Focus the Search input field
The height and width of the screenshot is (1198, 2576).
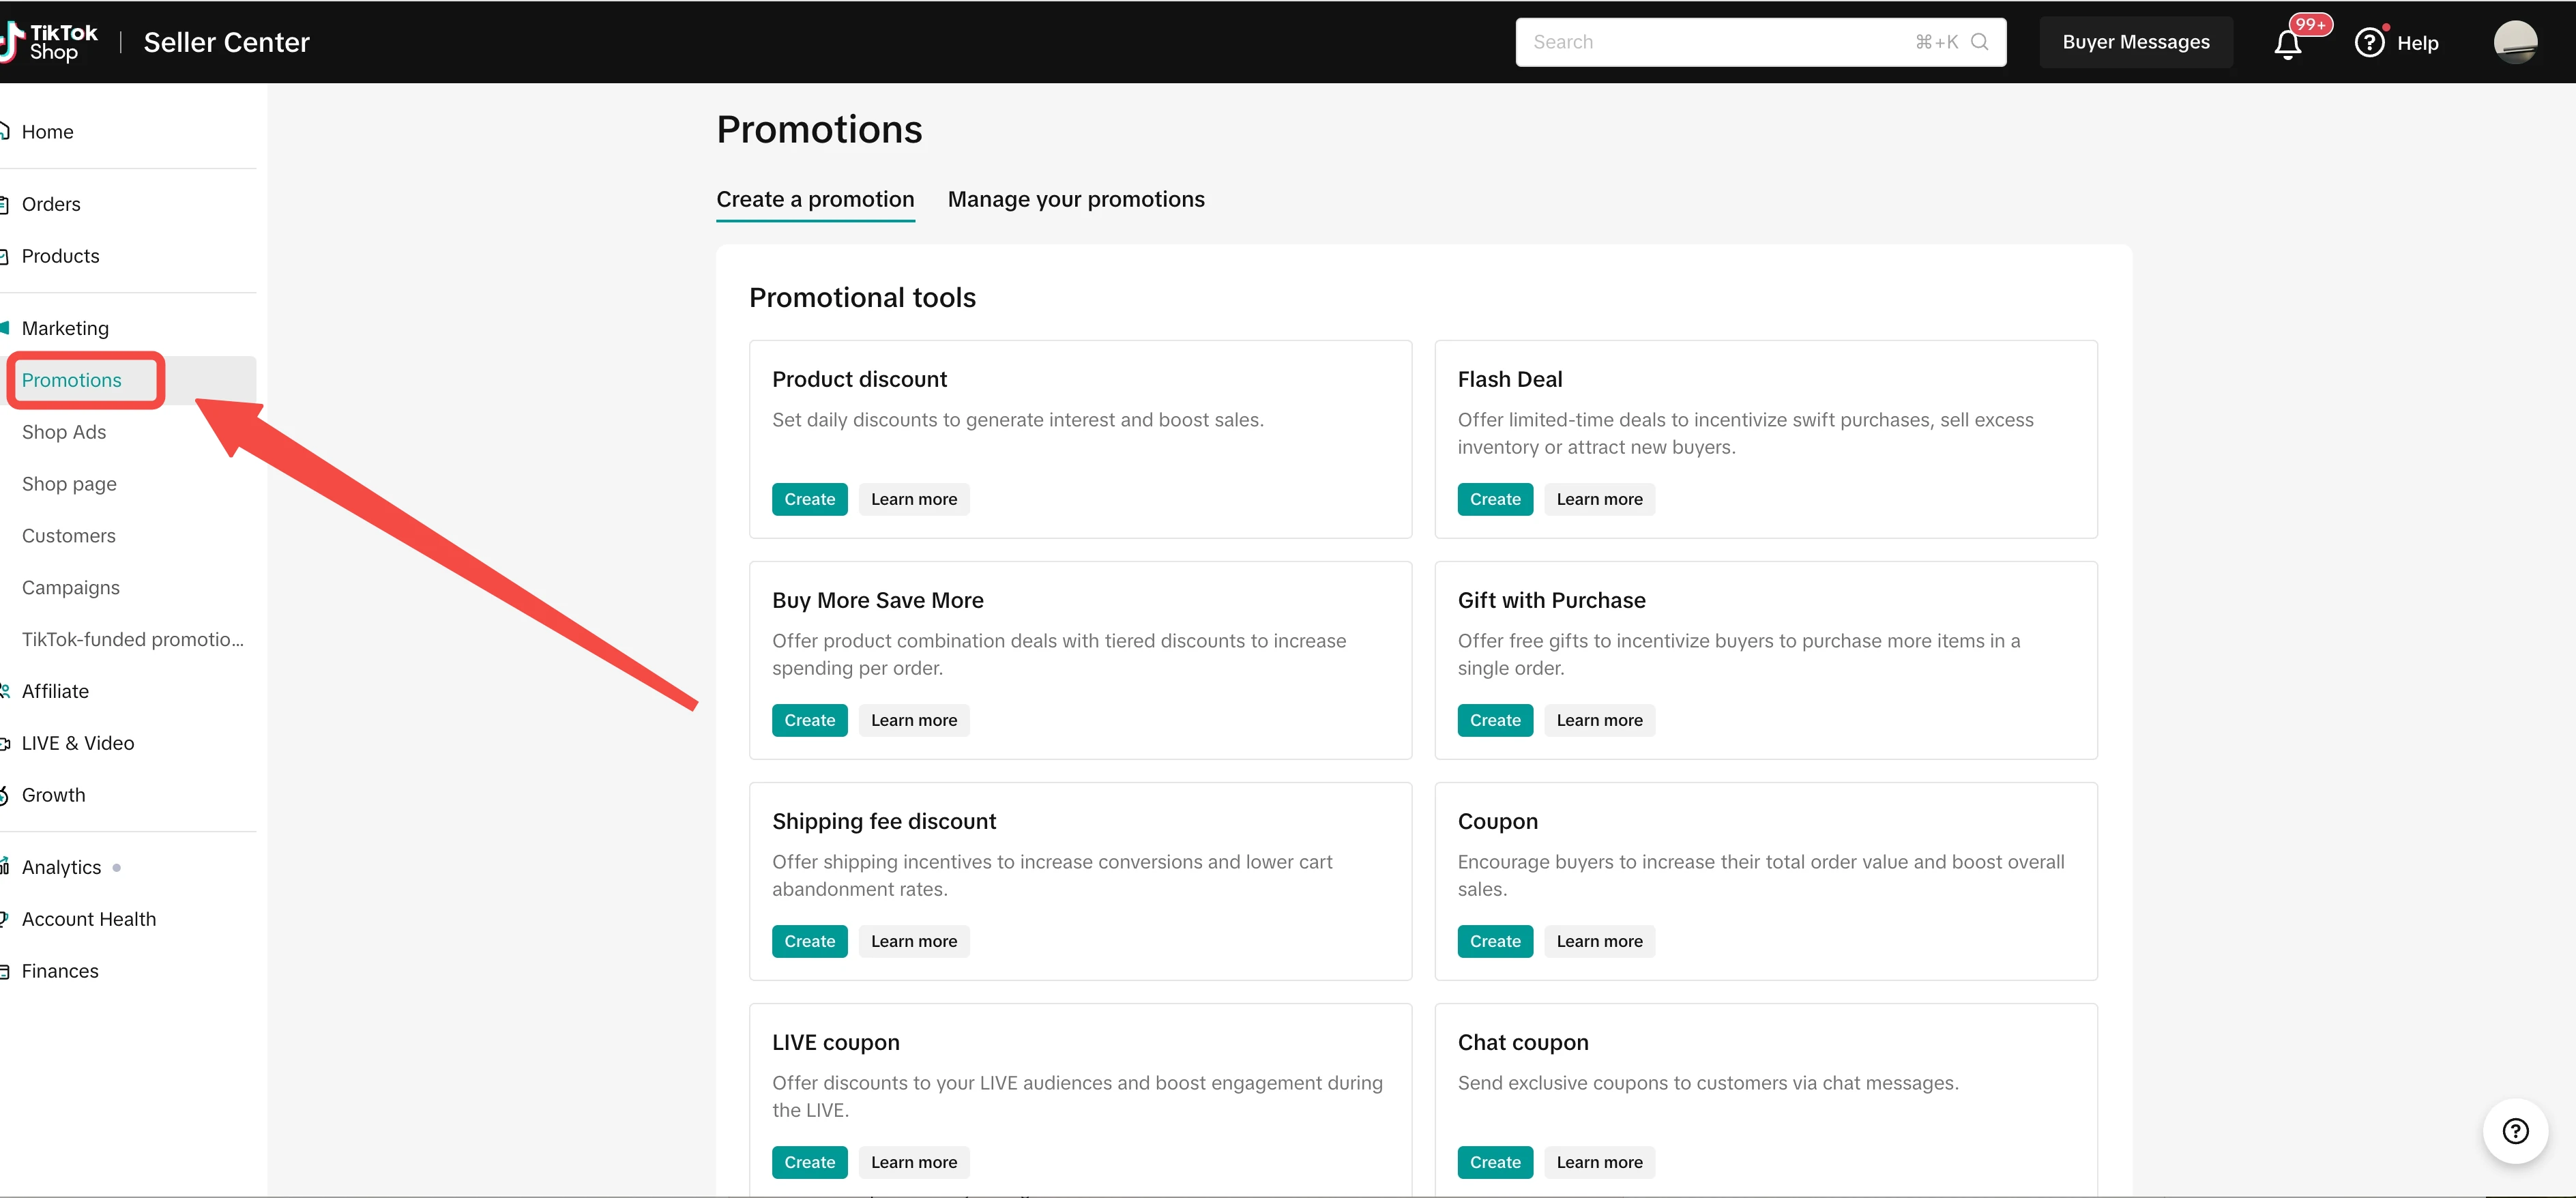tap(1720, 42)
